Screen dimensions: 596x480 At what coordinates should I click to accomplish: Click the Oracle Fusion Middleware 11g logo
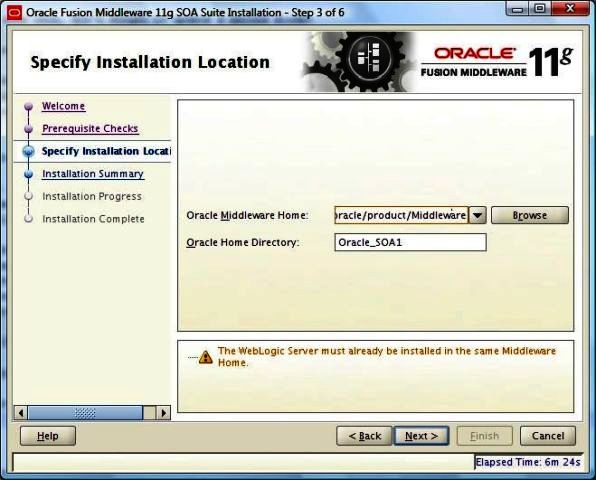[497, 62]
